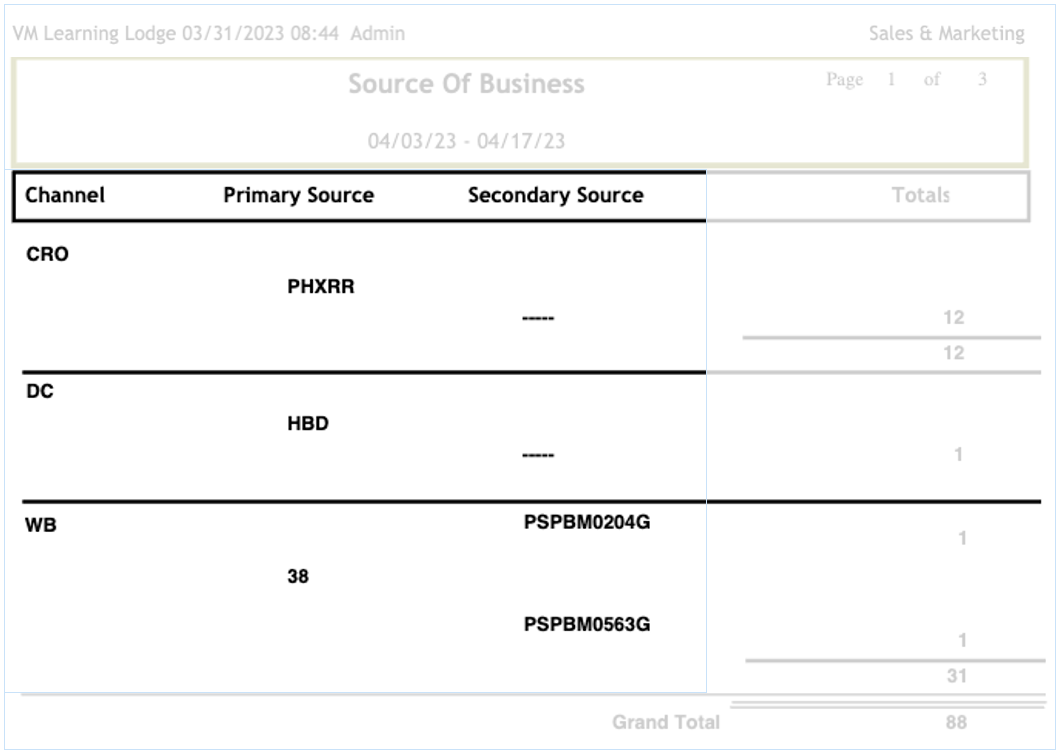Click secondary source PSPBM0204G
The height and width of the screenshot is (754, 1062).
[587, 521]
